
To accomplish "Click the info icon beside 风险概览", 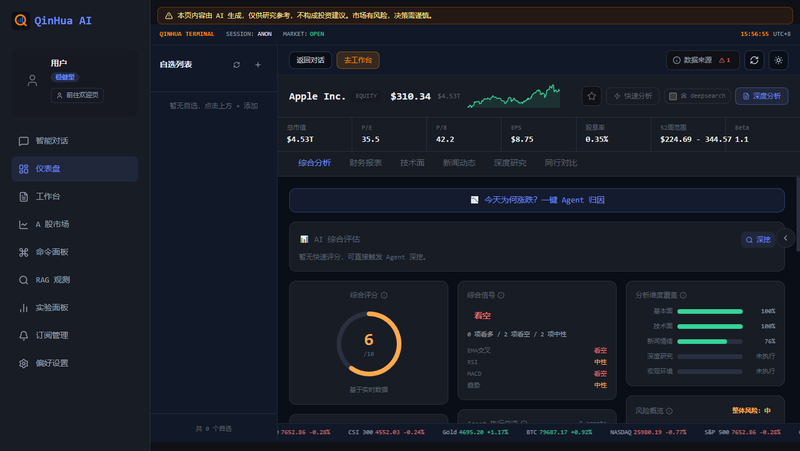I will [669, 411].
